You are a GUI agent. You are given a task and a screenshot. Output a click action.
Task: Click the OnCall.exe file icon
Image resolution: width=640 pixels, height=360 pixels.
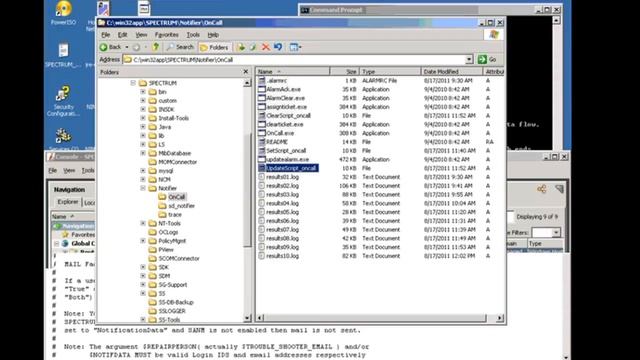[262, 133]
